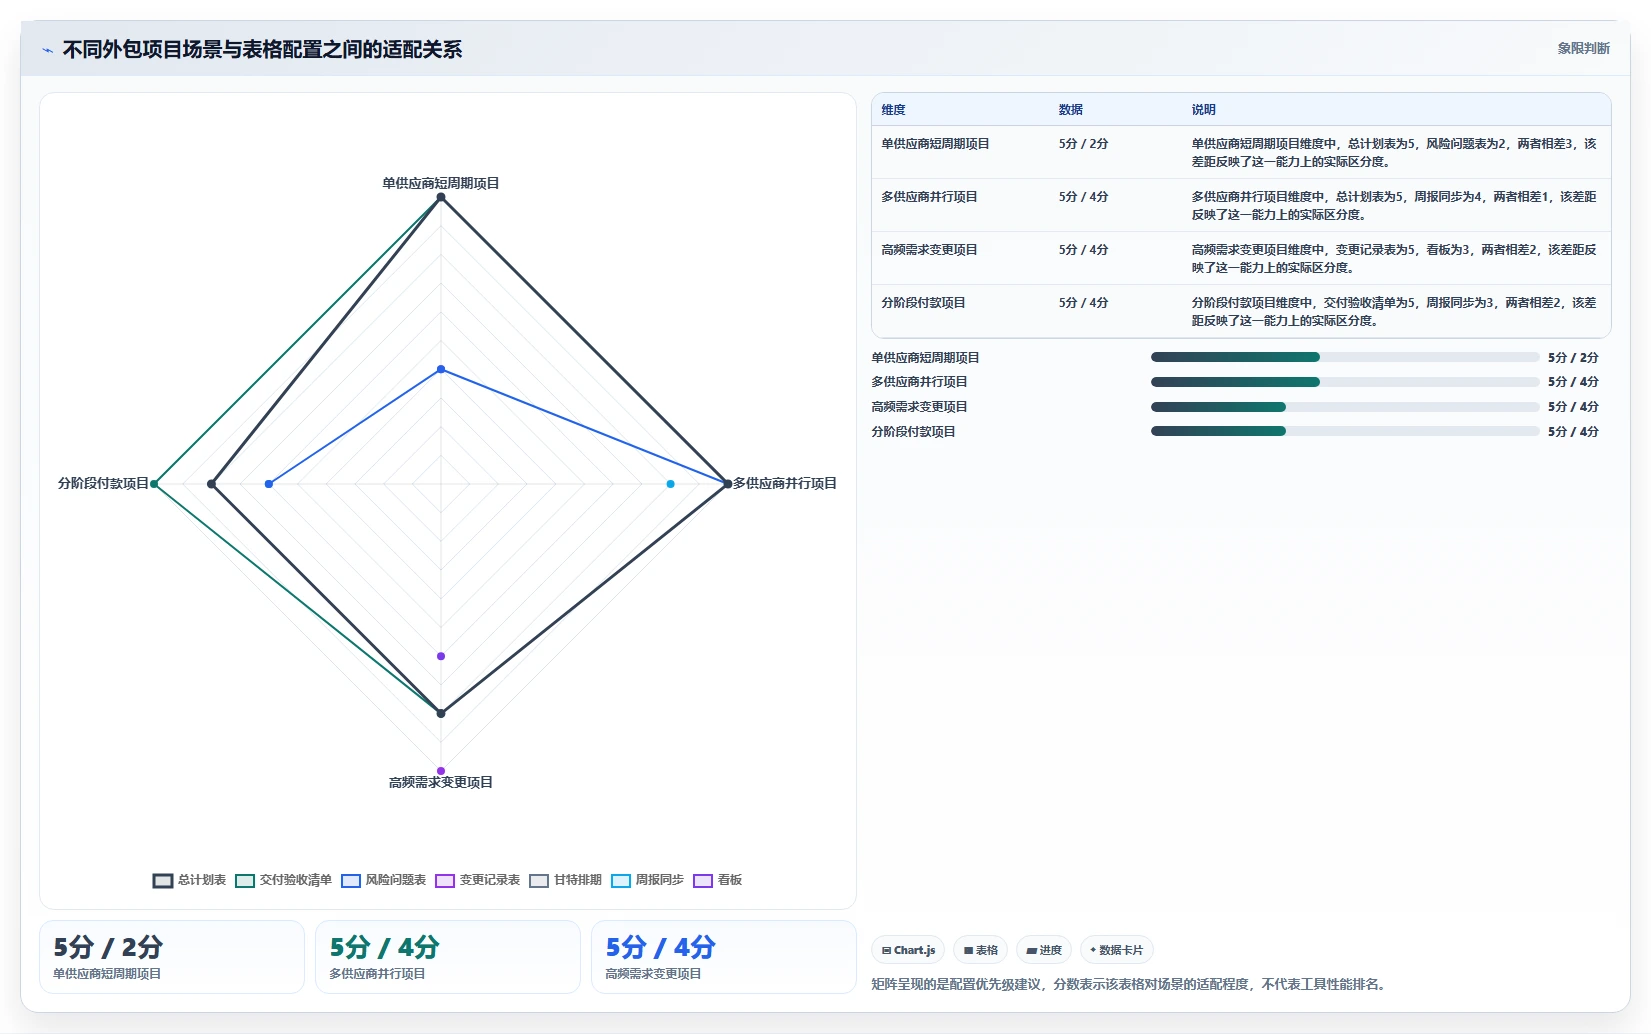Click the cyan 周报同步 data point on radar

[670, 484]
